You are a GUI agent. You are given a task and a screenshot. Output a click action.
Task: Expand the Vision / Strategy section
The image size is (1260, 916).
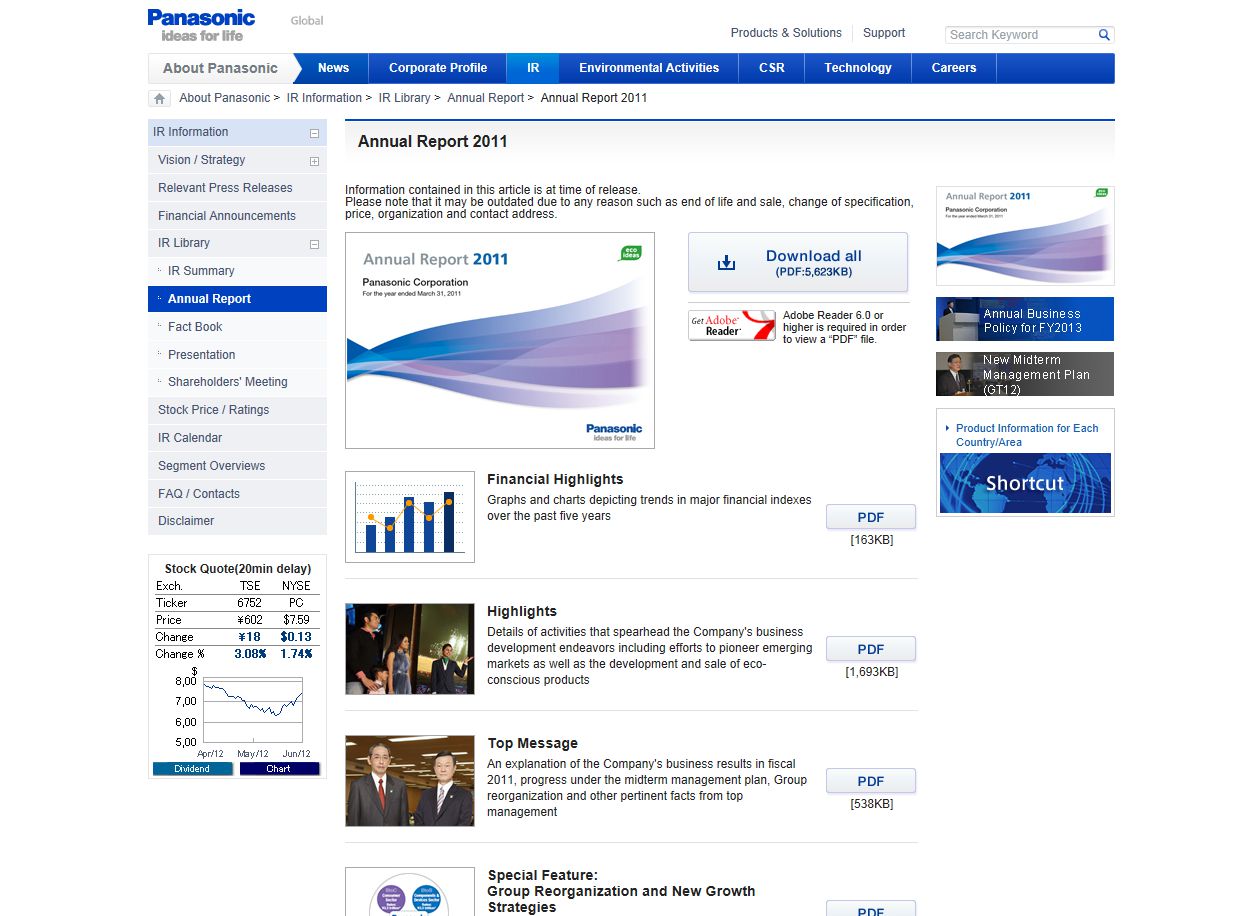pos(314,161)
